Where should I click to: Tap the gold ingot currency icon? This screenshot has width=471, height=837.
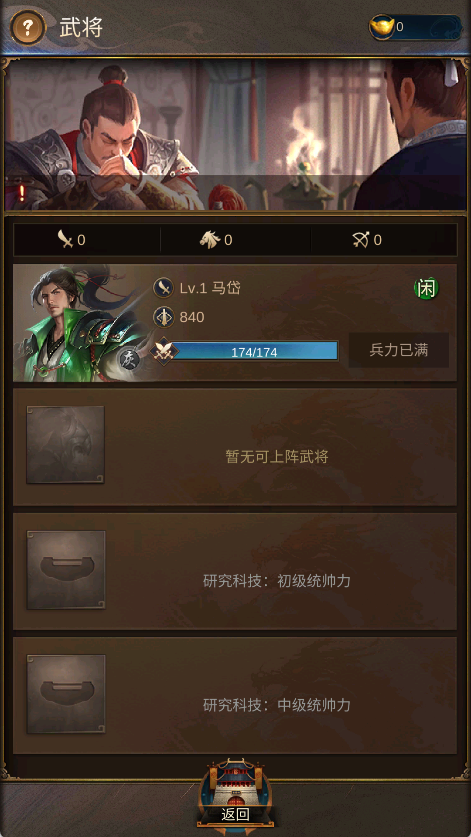coord(381,27)
